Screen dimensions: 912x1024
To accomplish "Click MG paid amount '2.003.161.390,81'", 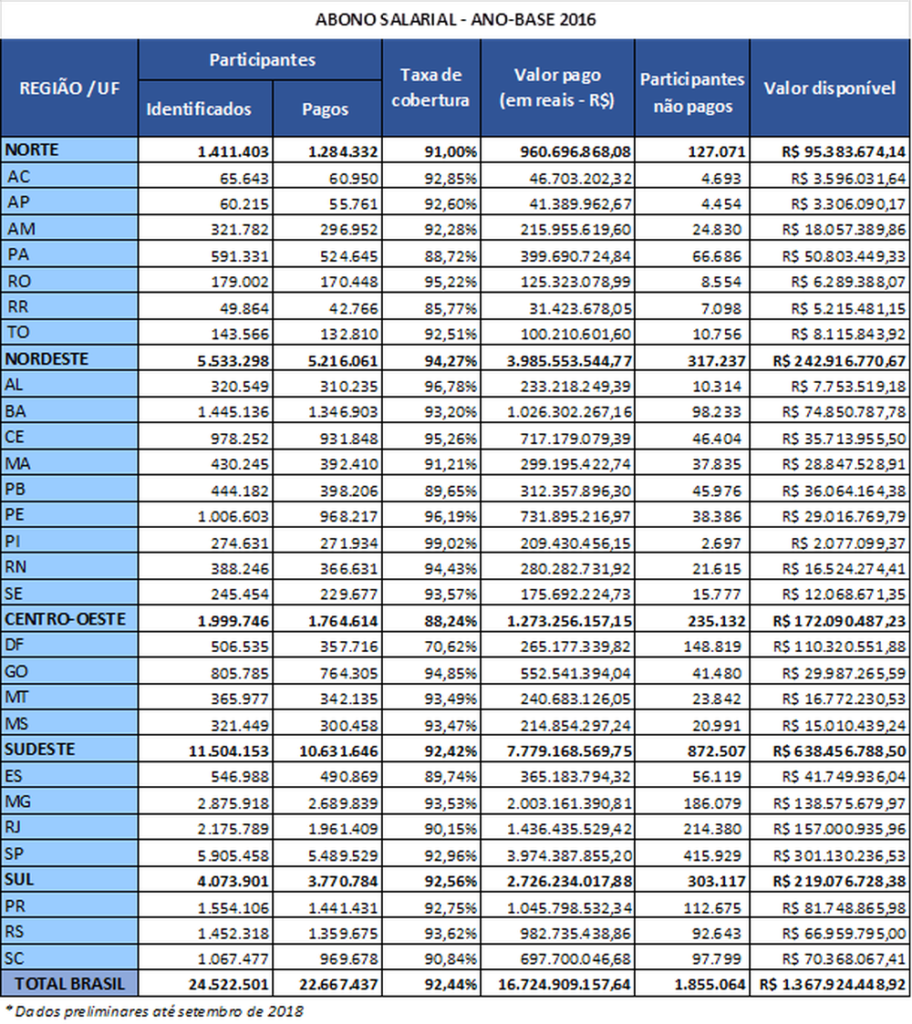I will (570, 803).
